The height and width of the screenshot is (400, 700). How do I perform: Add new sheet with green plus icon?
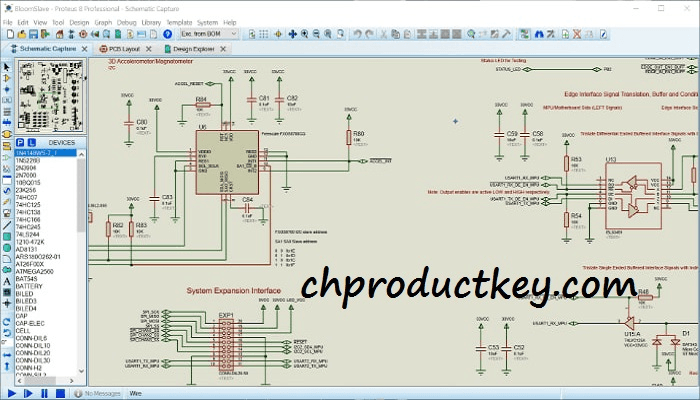[x=565, y=34]
